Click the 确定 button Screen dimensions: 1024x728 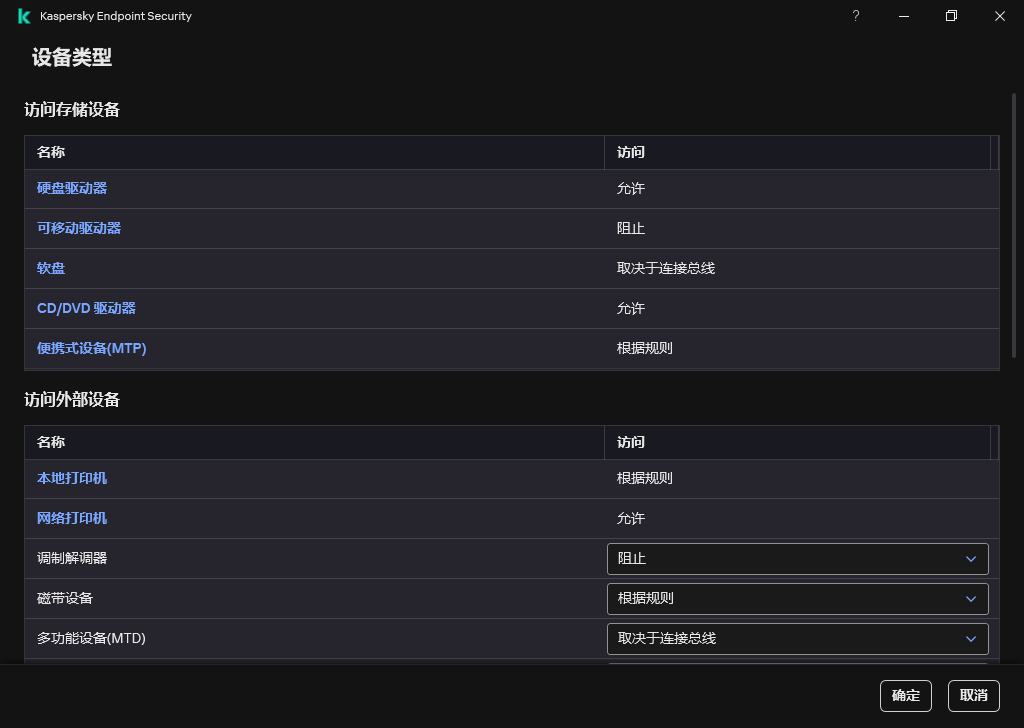[x=906, y=696]
